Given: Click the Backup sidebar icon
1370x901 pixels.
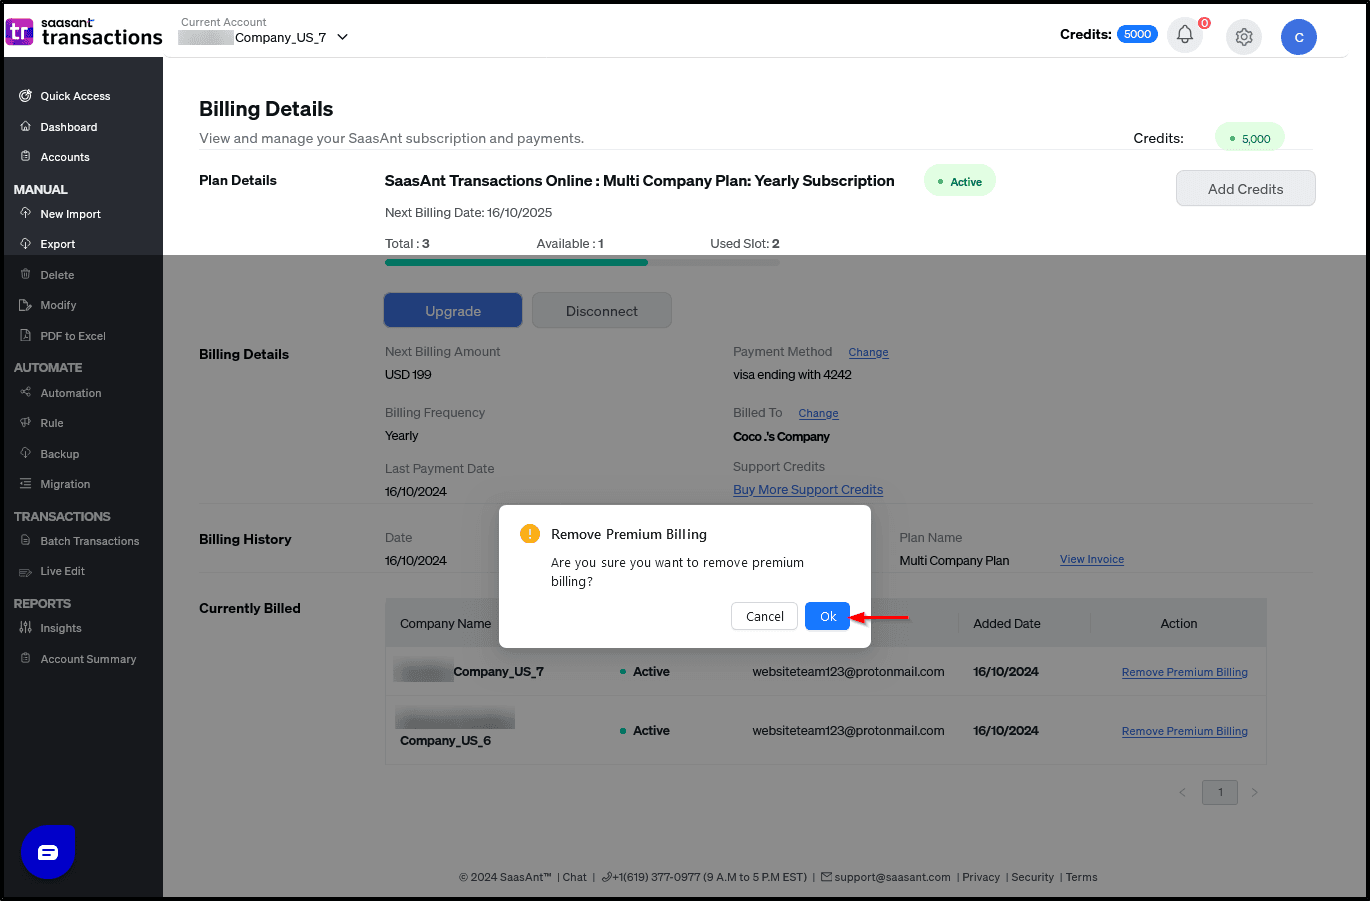Looking at the screenshot, I should (25, 453).
